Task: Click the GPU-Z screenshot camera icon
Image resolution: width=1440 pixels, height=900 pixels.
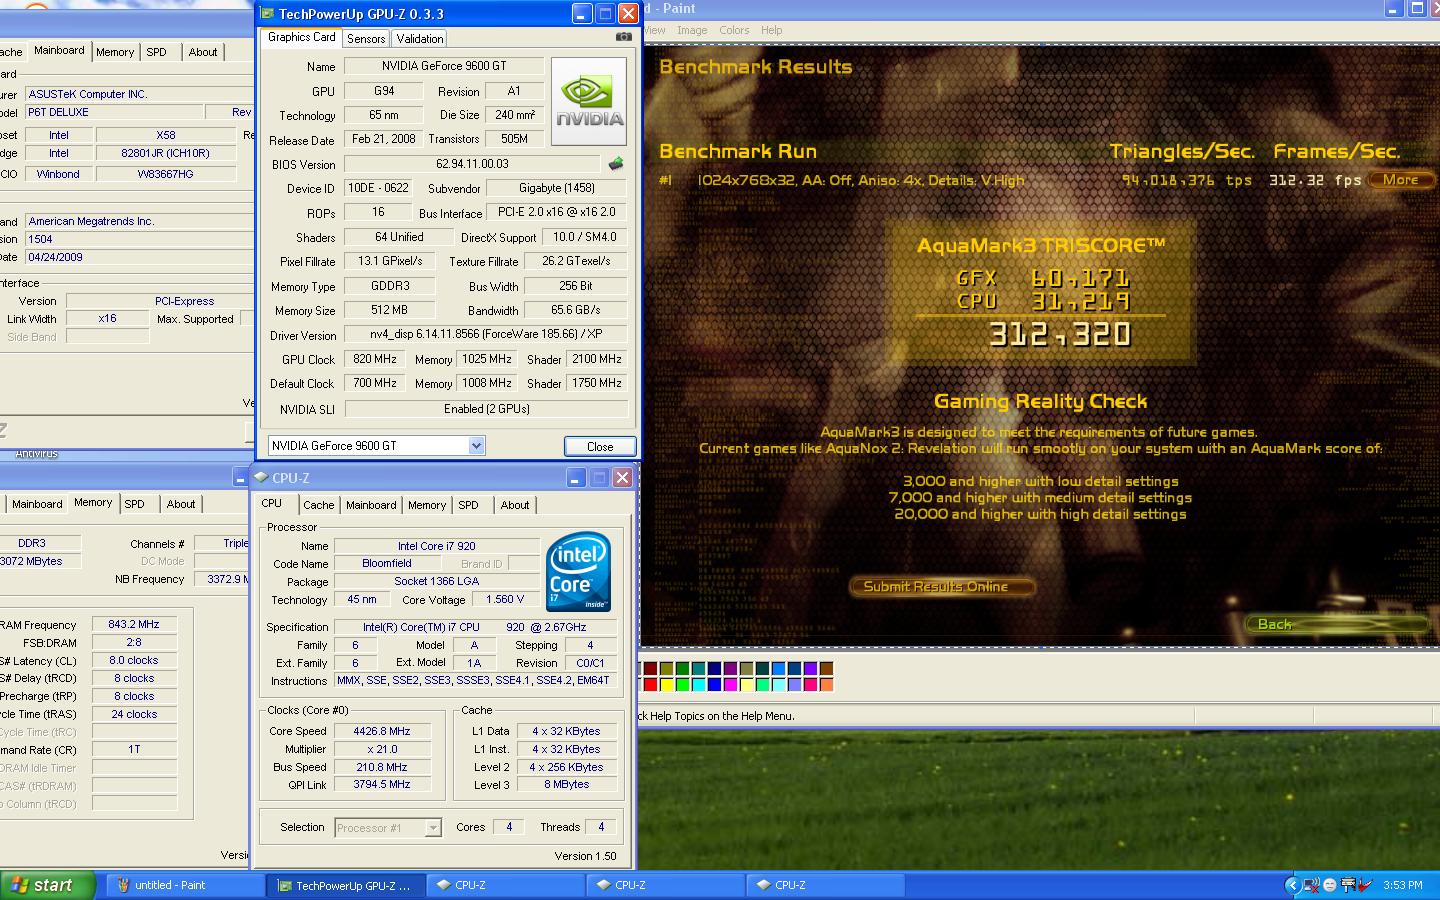Action: click(623, 37)
